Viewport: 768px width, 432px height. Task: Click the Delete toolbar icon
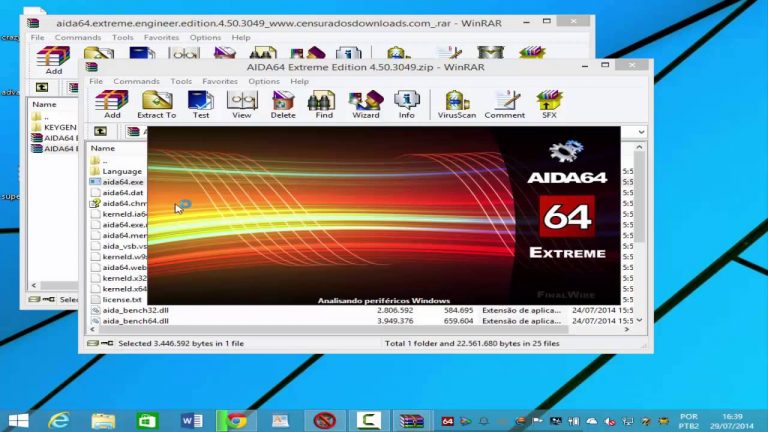283,104
